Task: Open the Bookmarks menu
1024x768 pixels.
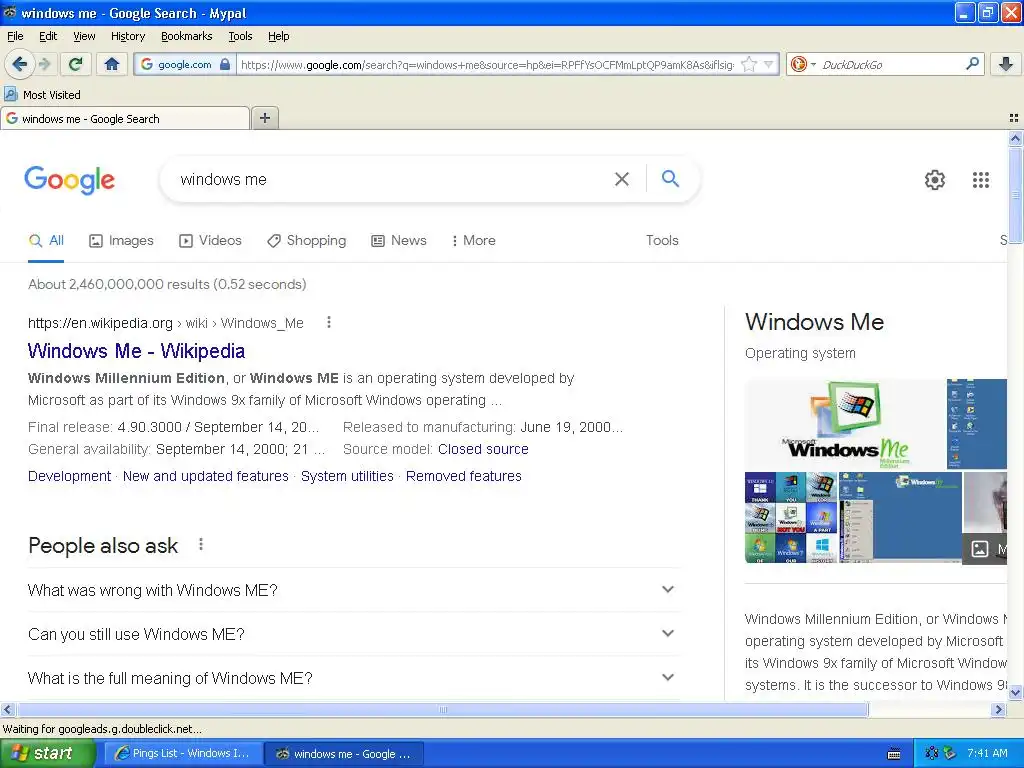Action: (x=186, y=36)
